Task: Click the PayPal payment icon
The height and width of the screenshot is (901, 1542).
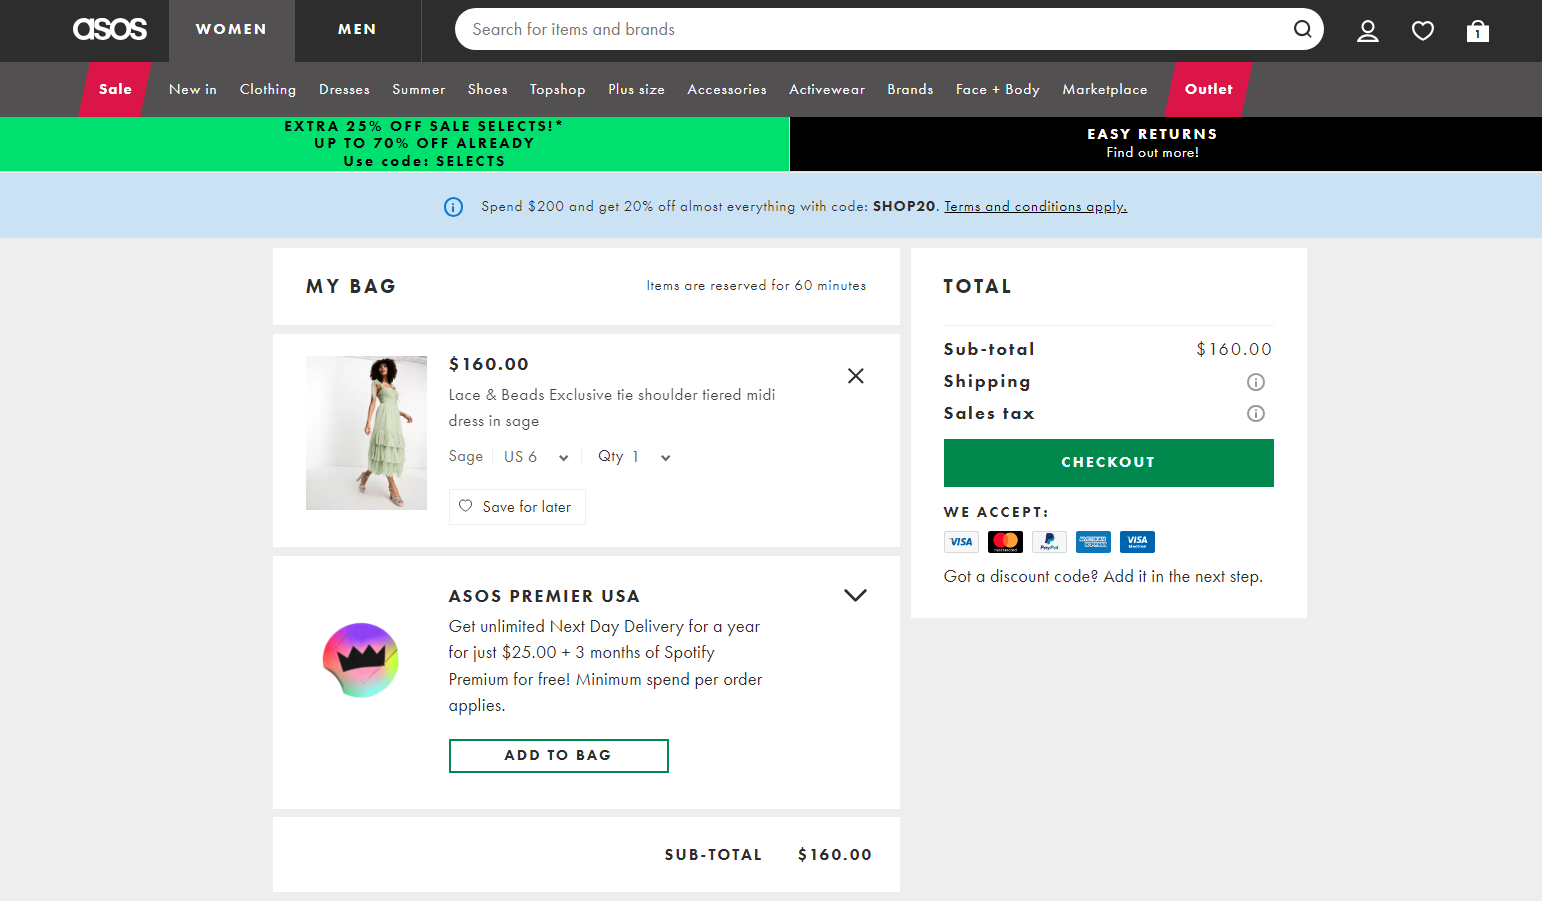Action: 1049,541
